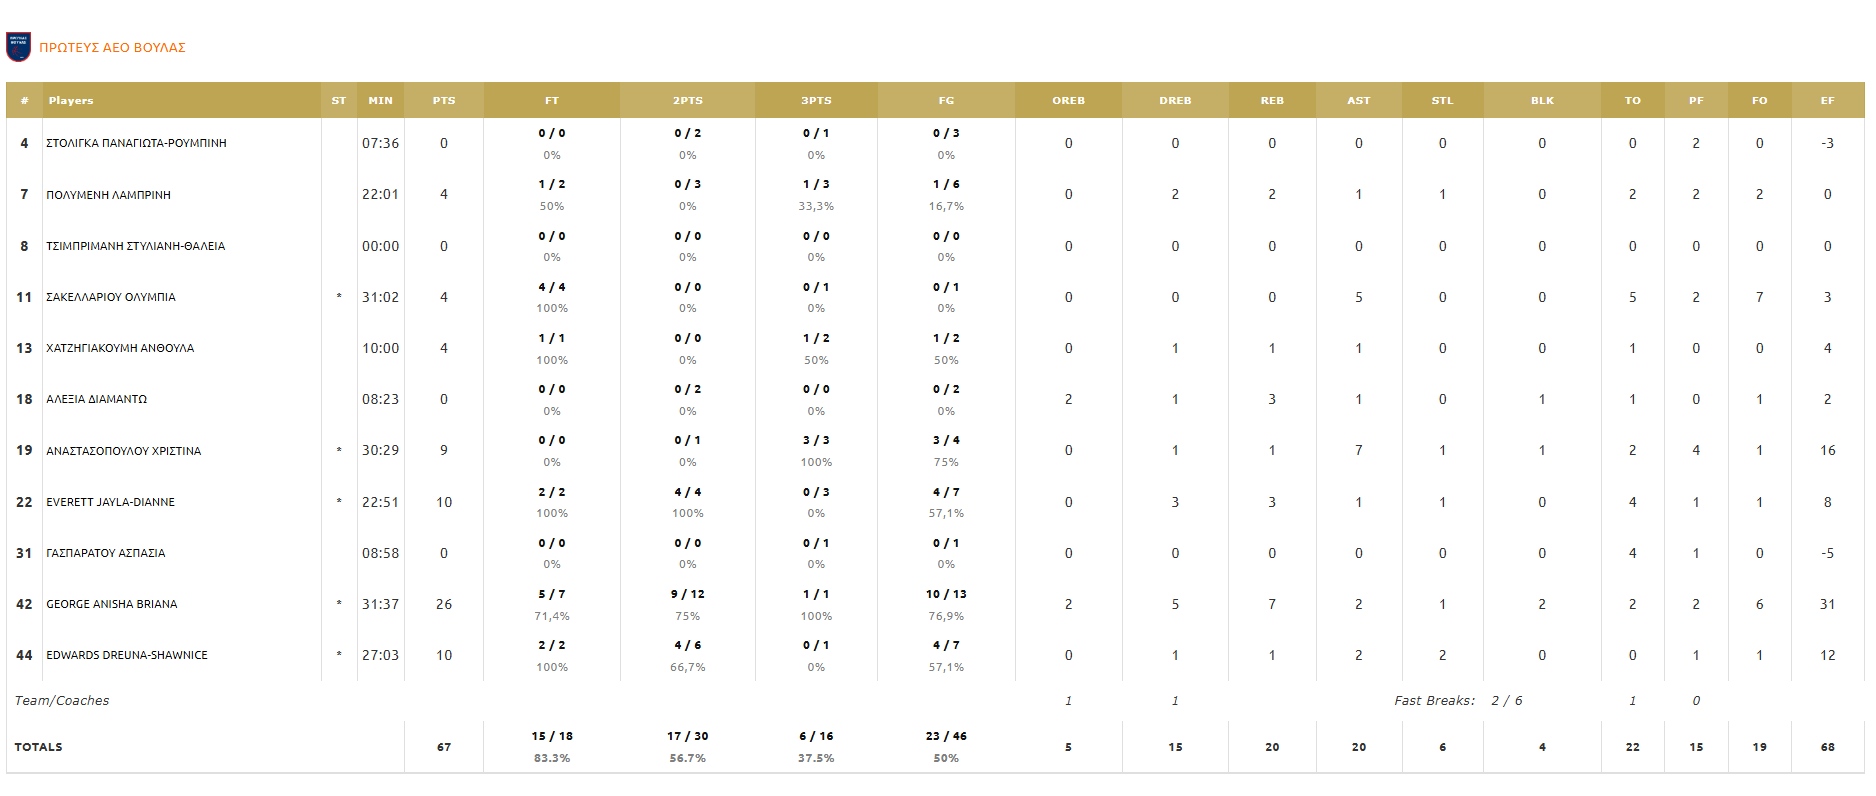Sort by the Players column header

click(x=71, y=101)
